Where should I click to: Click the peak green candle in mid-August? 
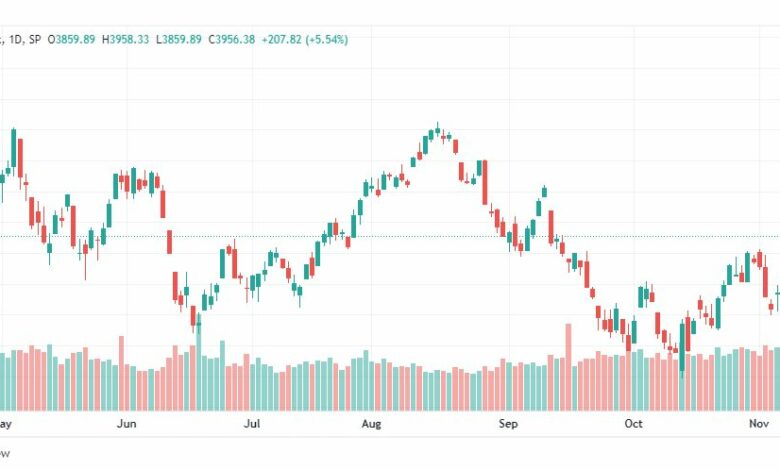[x=437, y=130]
